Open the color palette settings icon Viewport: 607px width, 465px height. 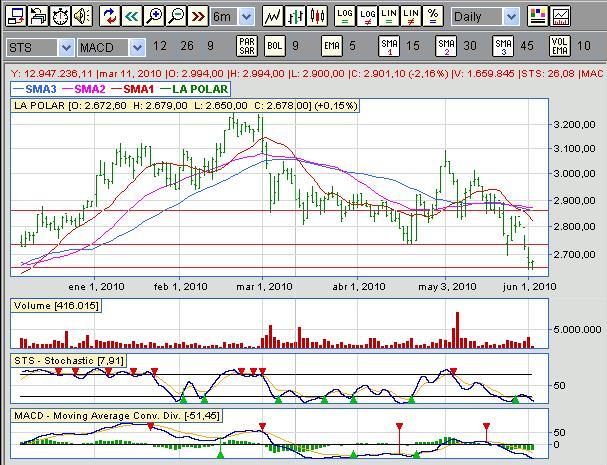click(x=538, y=16)
